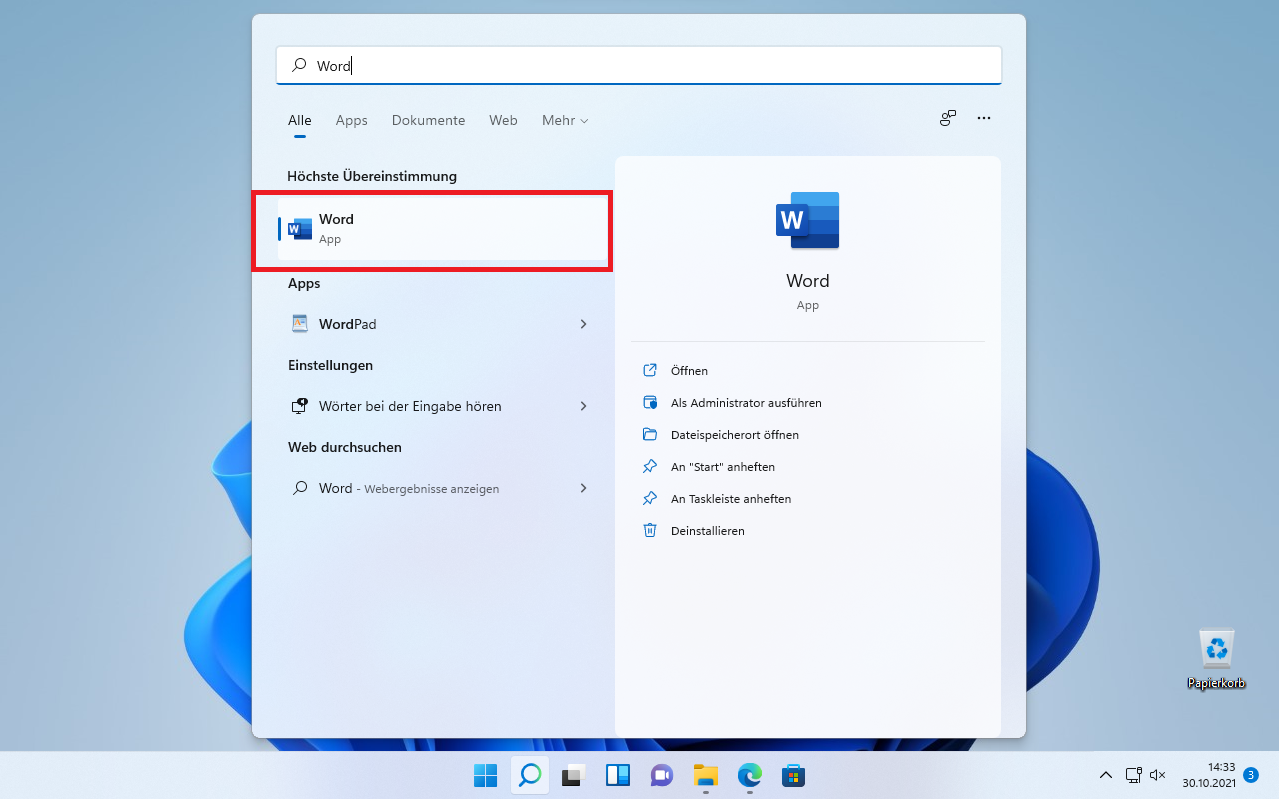Toggle the muted volume icon in tray
The height and width of the screenshot is (799, 1279).
tap(1158, 775)
